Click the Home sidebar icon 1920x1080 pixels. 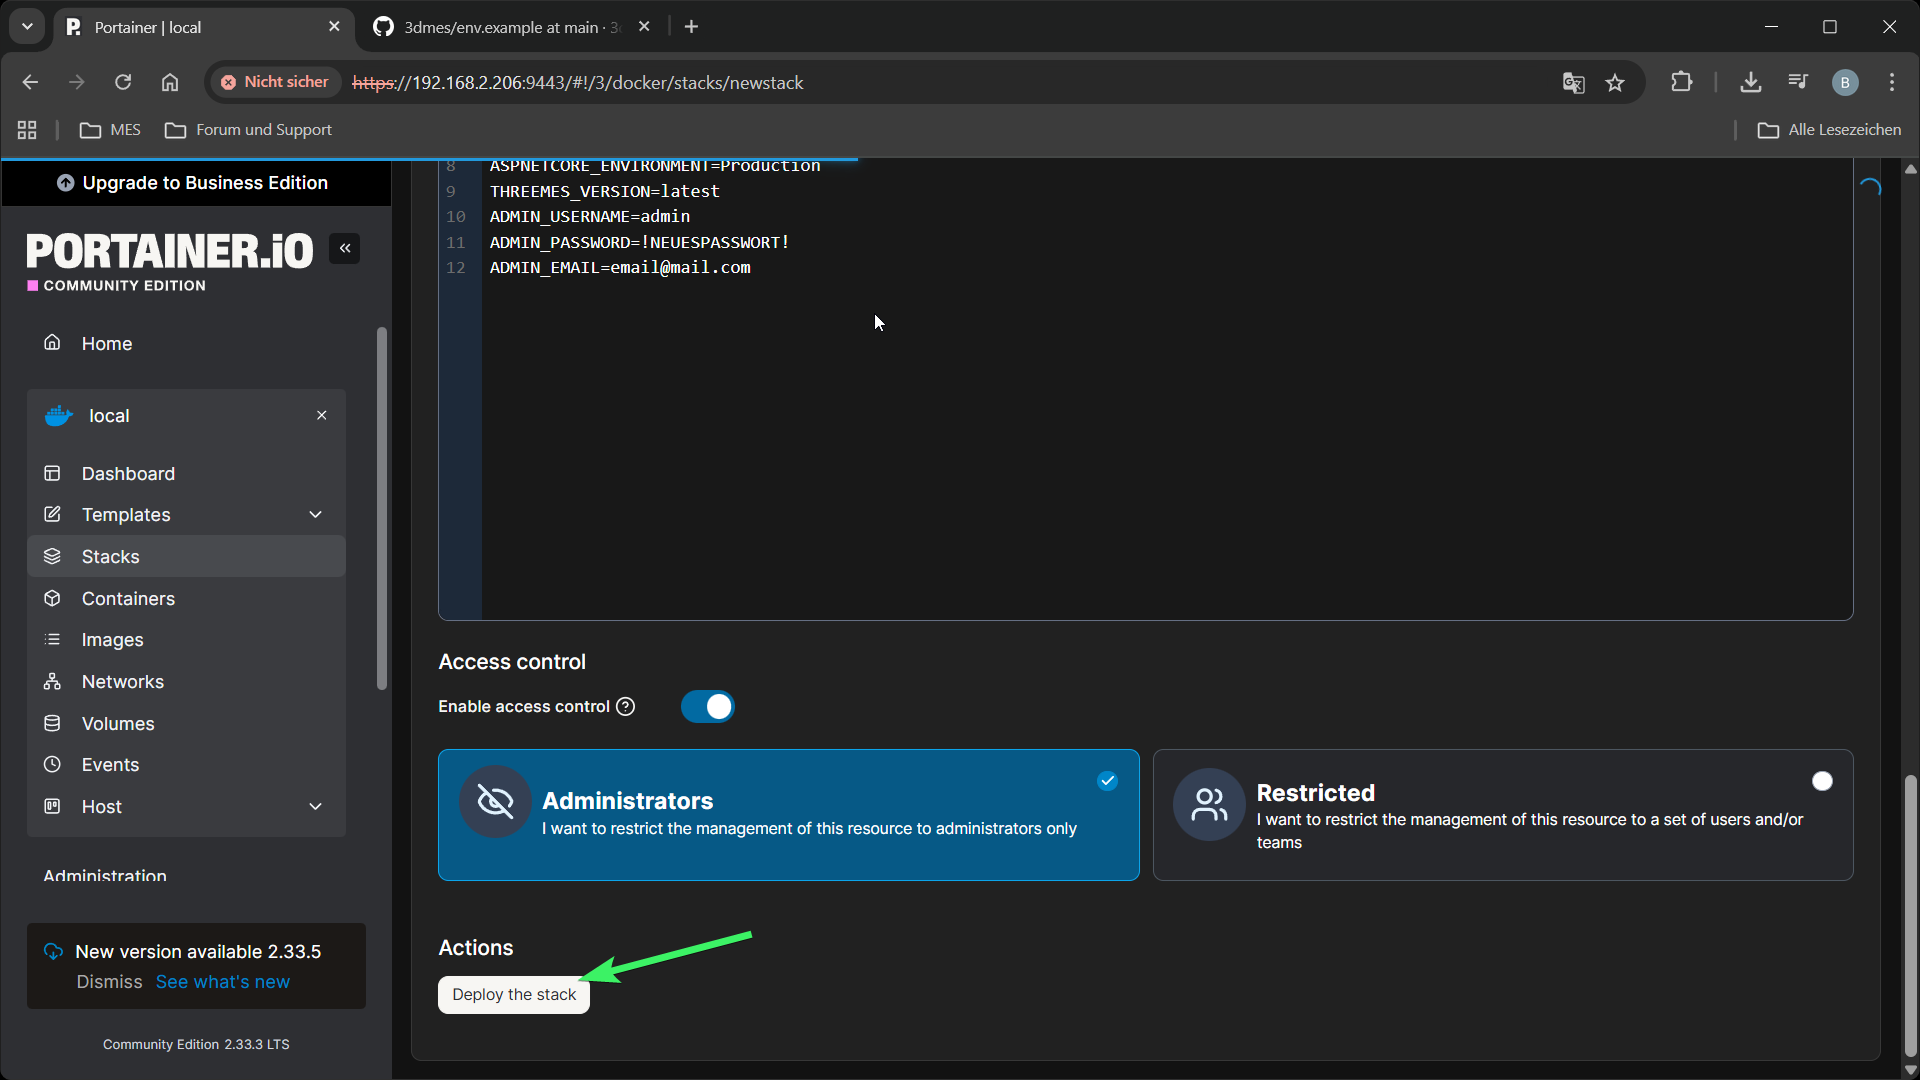pos(53,343)
